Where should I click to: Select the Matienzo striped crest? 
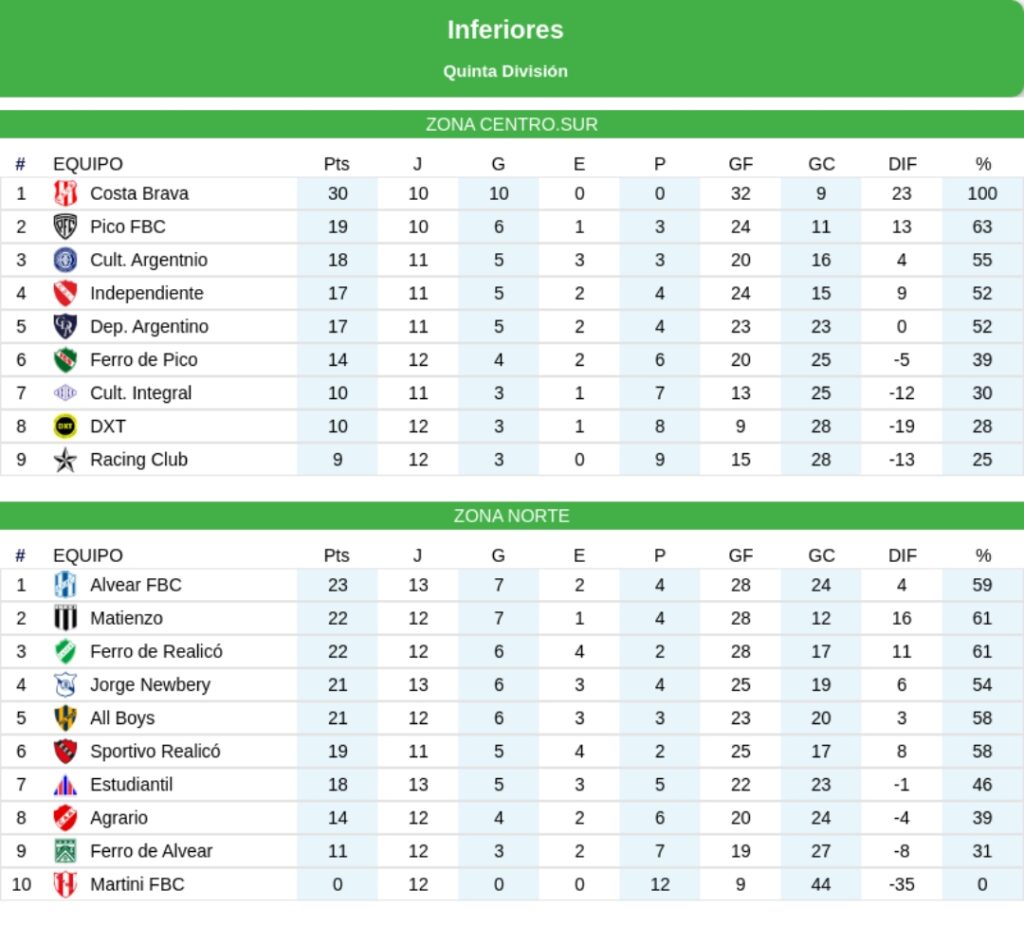[65, 618]
